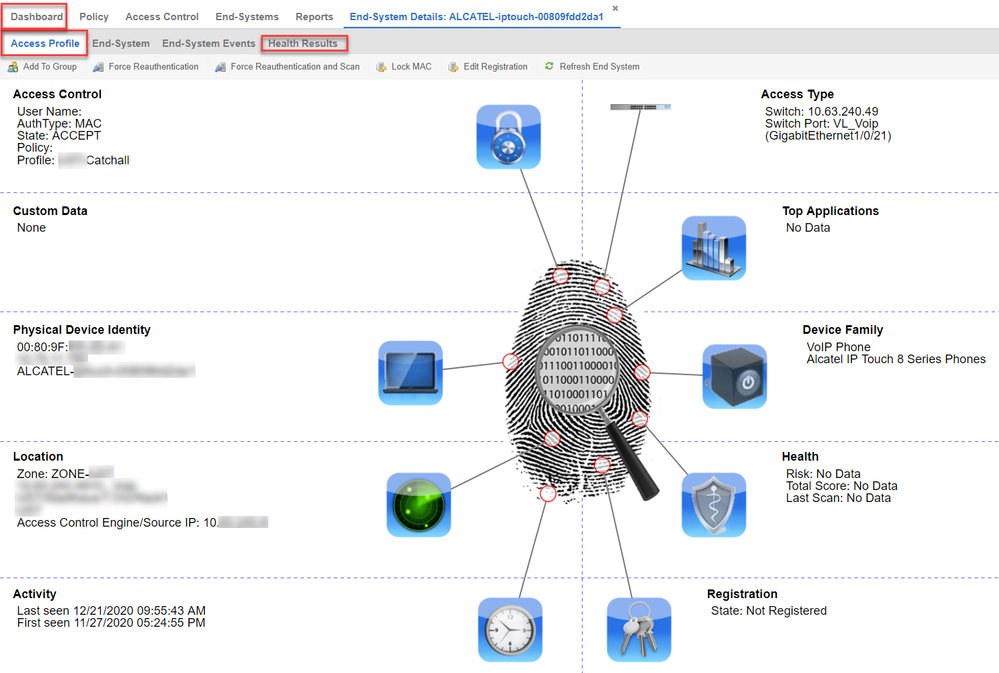Close the End-System Details tab

(615, 8)
